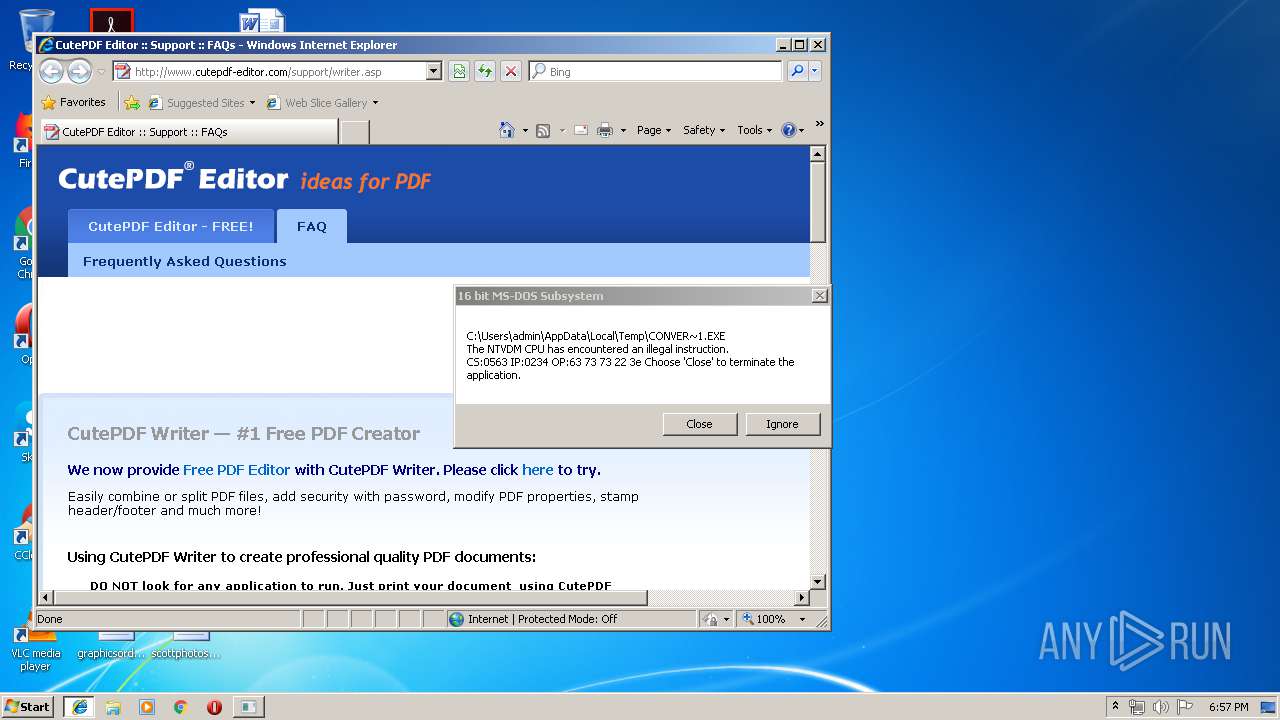
Task: Select the FAQ page tab
Action: pyautogui.click(x=312, y=226)
